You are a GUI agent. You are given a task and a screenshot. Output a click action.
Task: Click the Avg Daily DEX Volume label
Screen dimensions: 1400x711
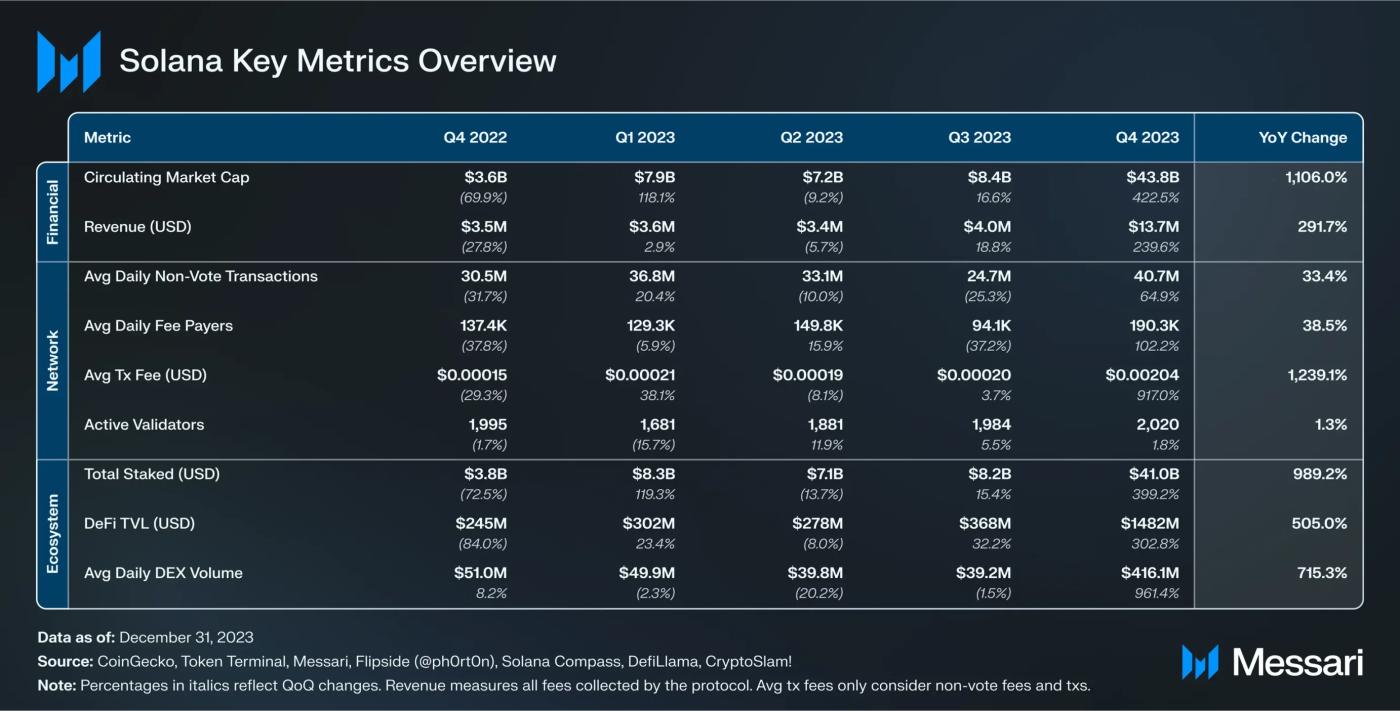(x=163, y=573)
